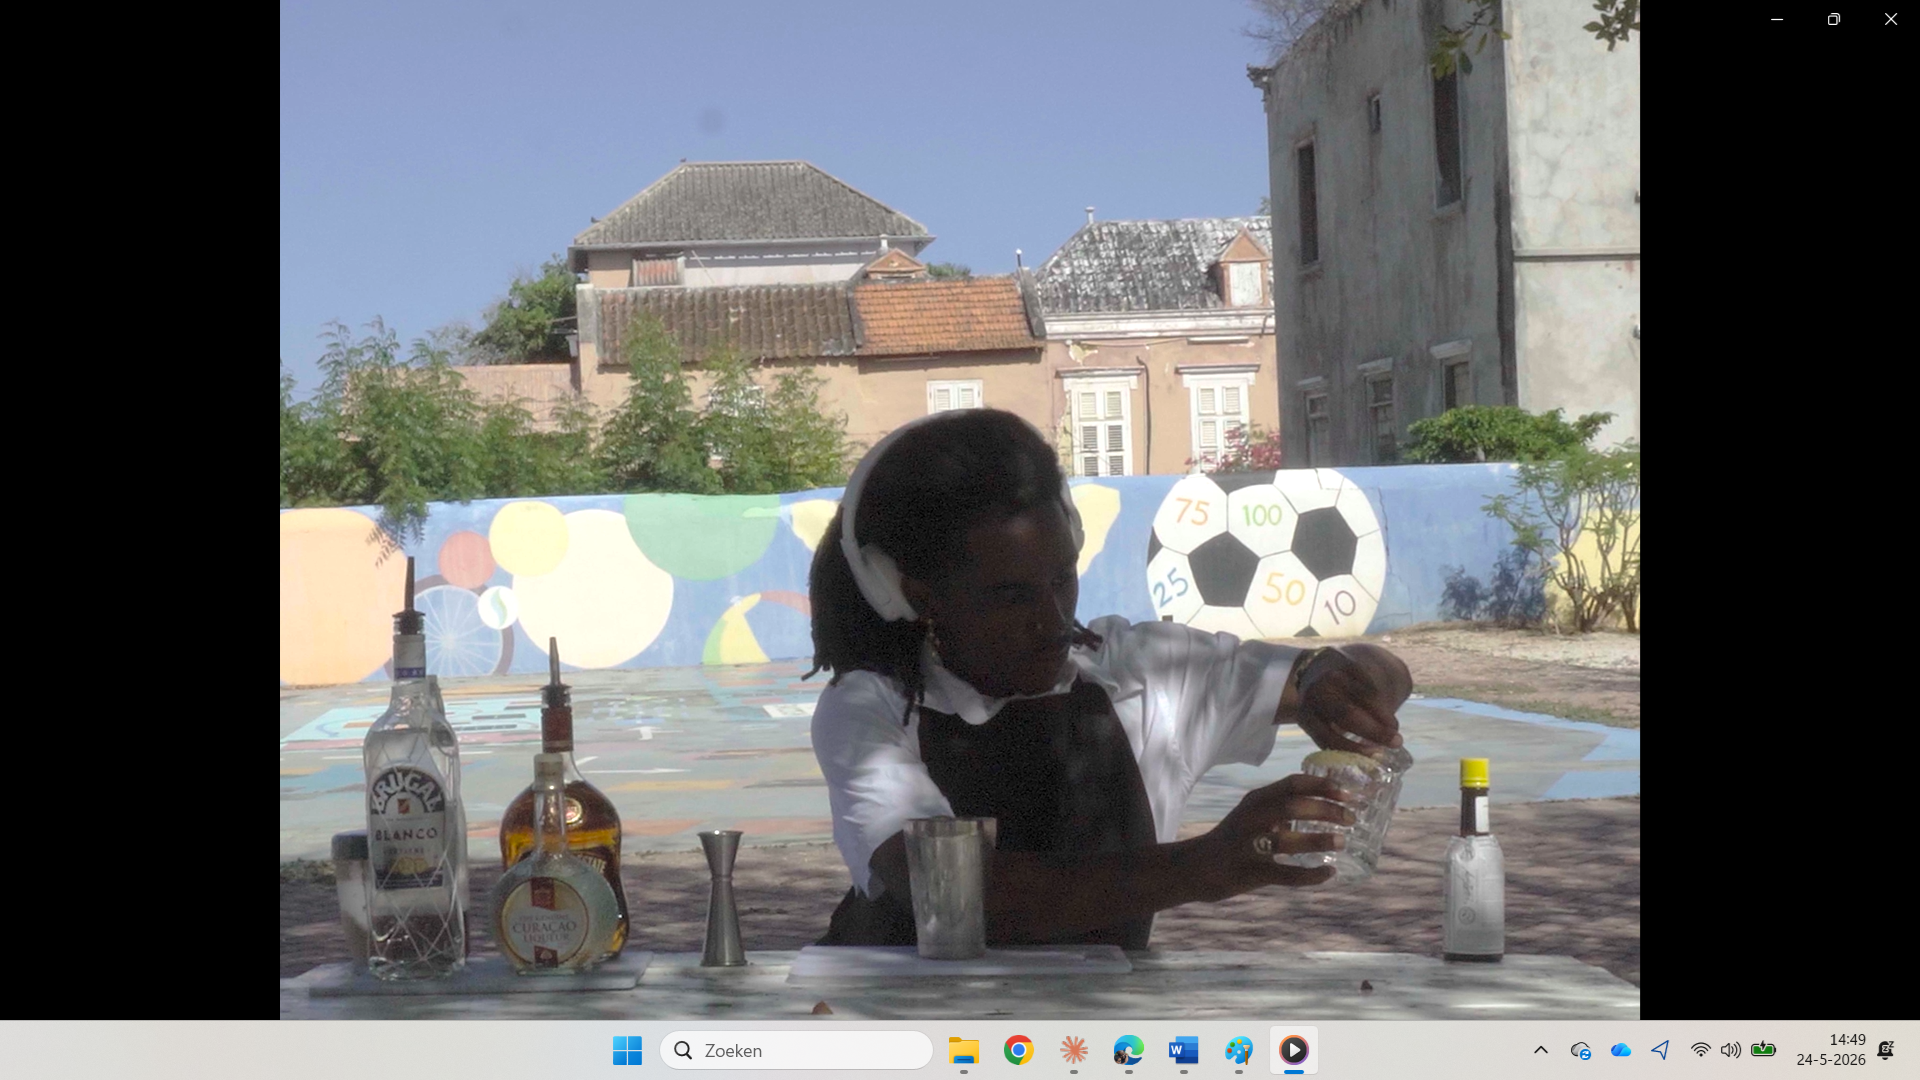Open the notifications do-not-disturb bell
This screenshot has width=1920, height=1080.
[x=1886, y=1050]
